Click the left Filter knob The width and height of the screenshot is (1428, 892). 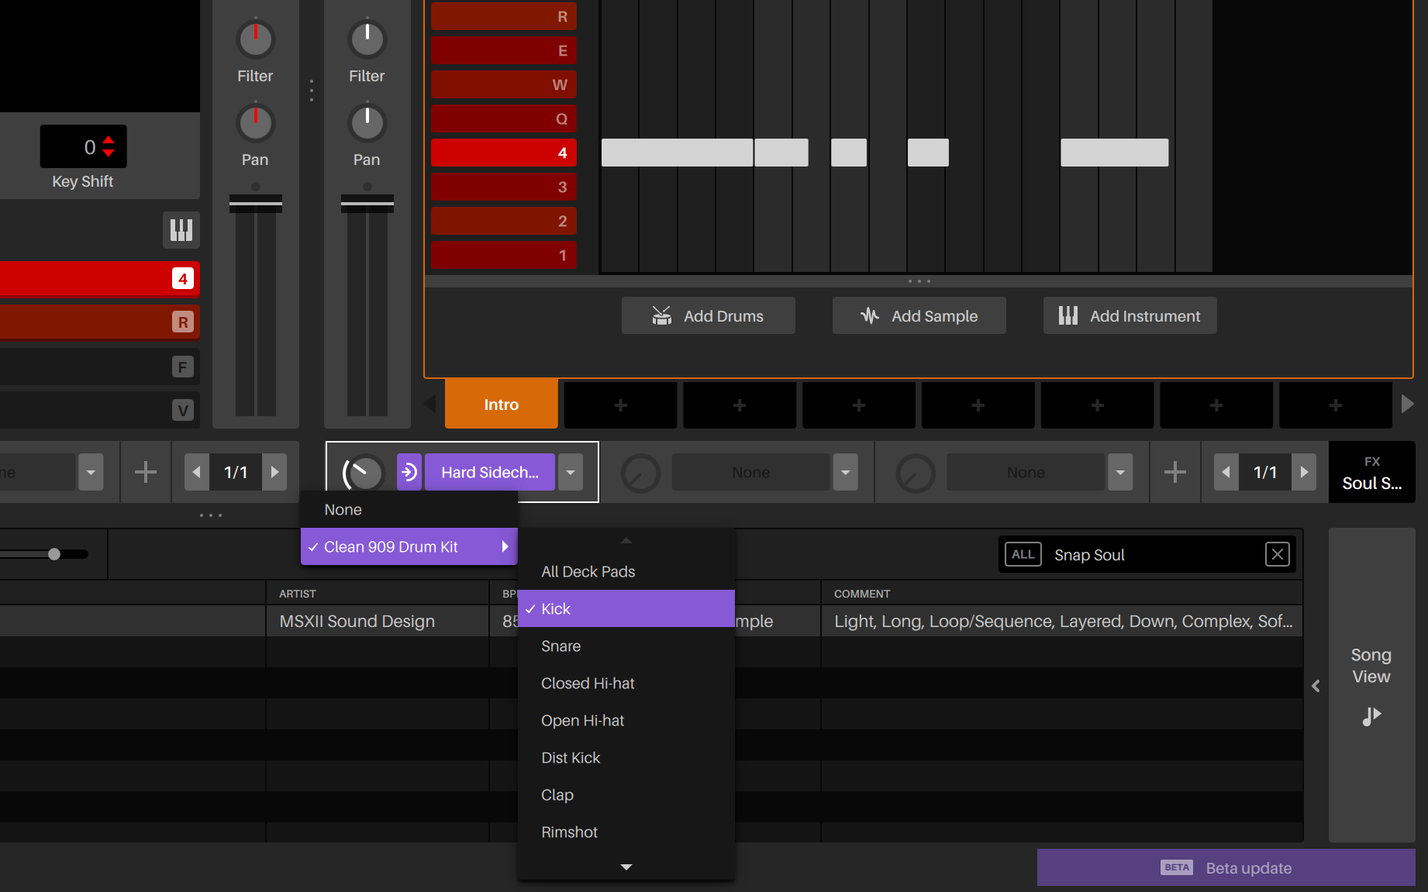pyautogui.click(x=255, y=37)
